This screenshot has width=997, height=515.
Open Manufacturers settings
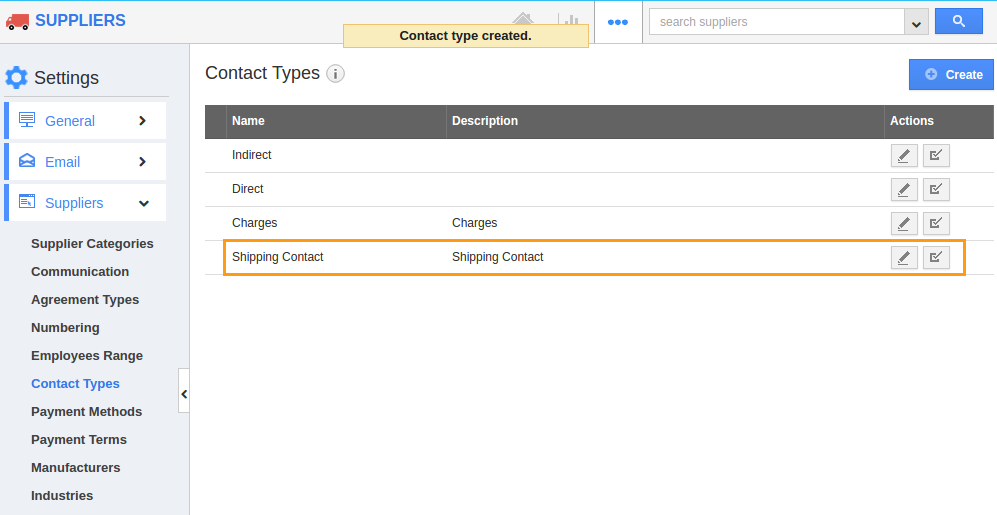pos(76,467)
